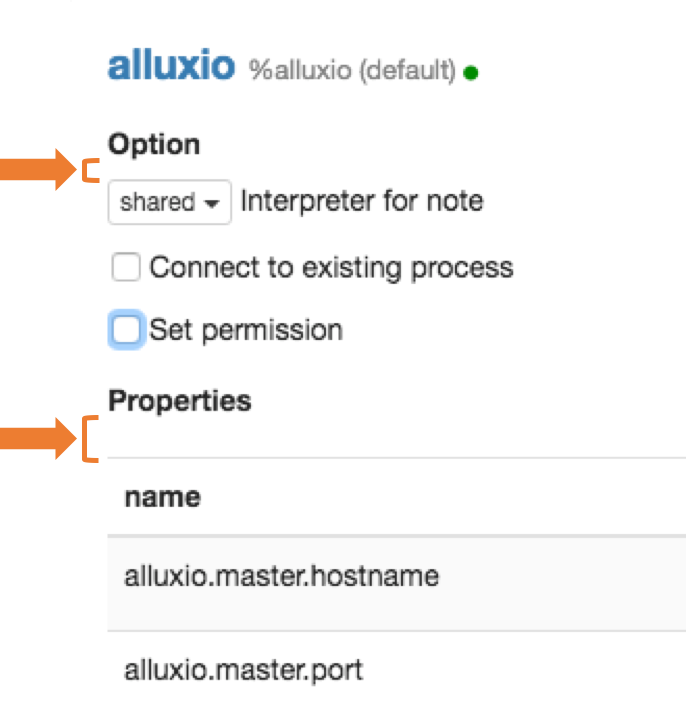Image resolution: width=686 pixels, height=707 pixels.
Task: Click the green status dot beside alluxio
Action: (471, 72)
